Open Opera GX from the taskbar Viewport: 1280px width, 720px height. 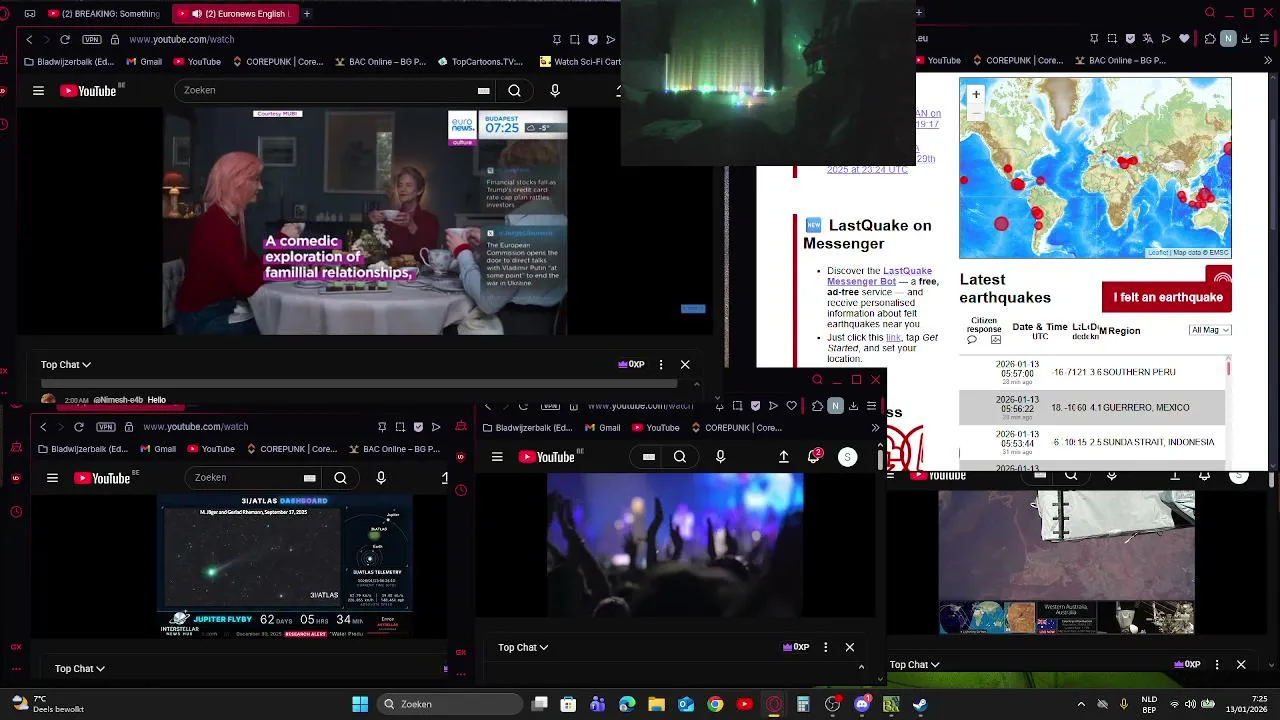[x=774, y=704]
